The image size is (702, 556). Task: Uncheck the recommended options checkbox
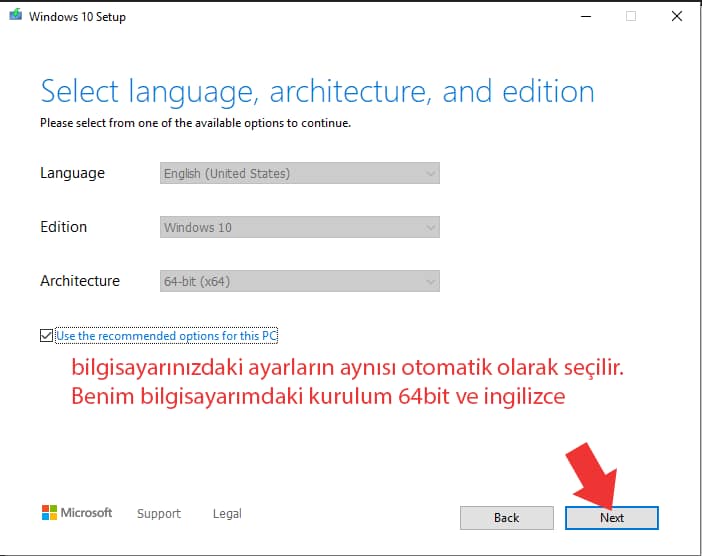(46, 336)
